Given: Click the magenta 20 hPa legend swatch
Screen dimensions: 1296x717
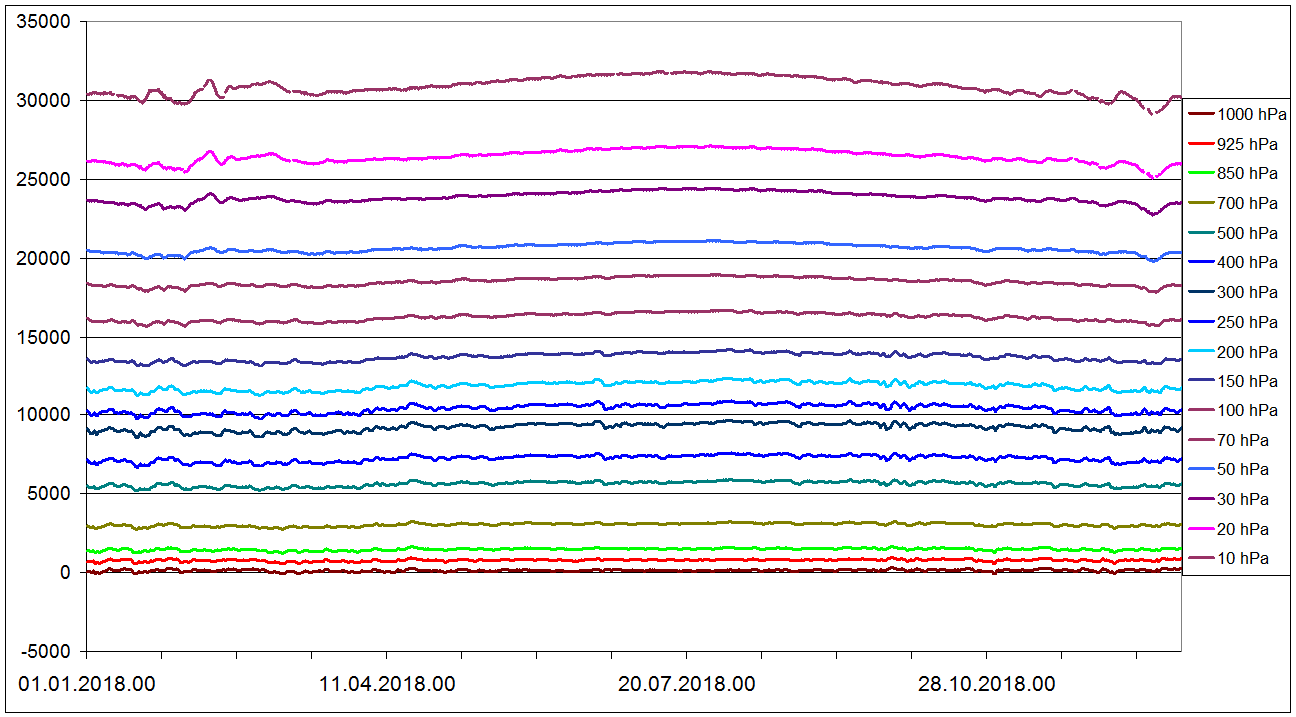Looking at the screenshot, I should (1200, 529).
